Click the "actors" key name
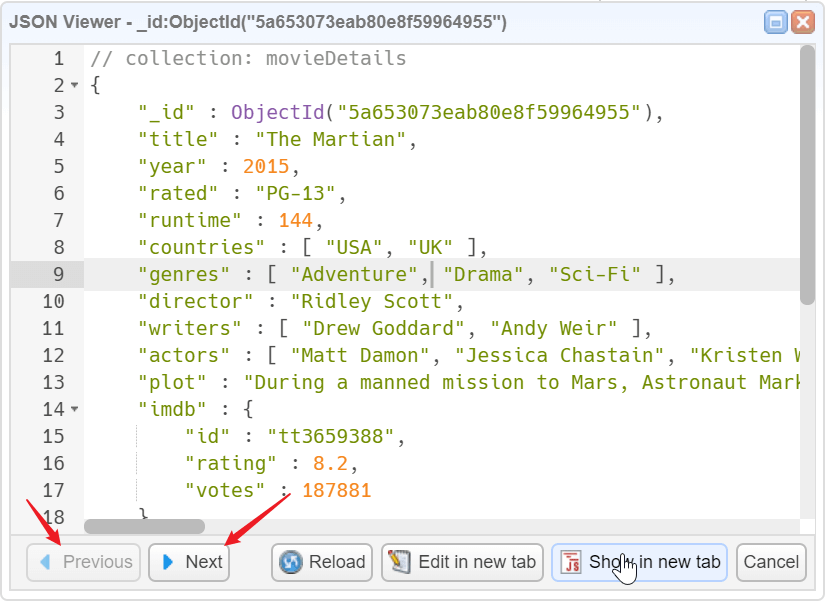Screen dimensions: 827x602 coord(184,355)
